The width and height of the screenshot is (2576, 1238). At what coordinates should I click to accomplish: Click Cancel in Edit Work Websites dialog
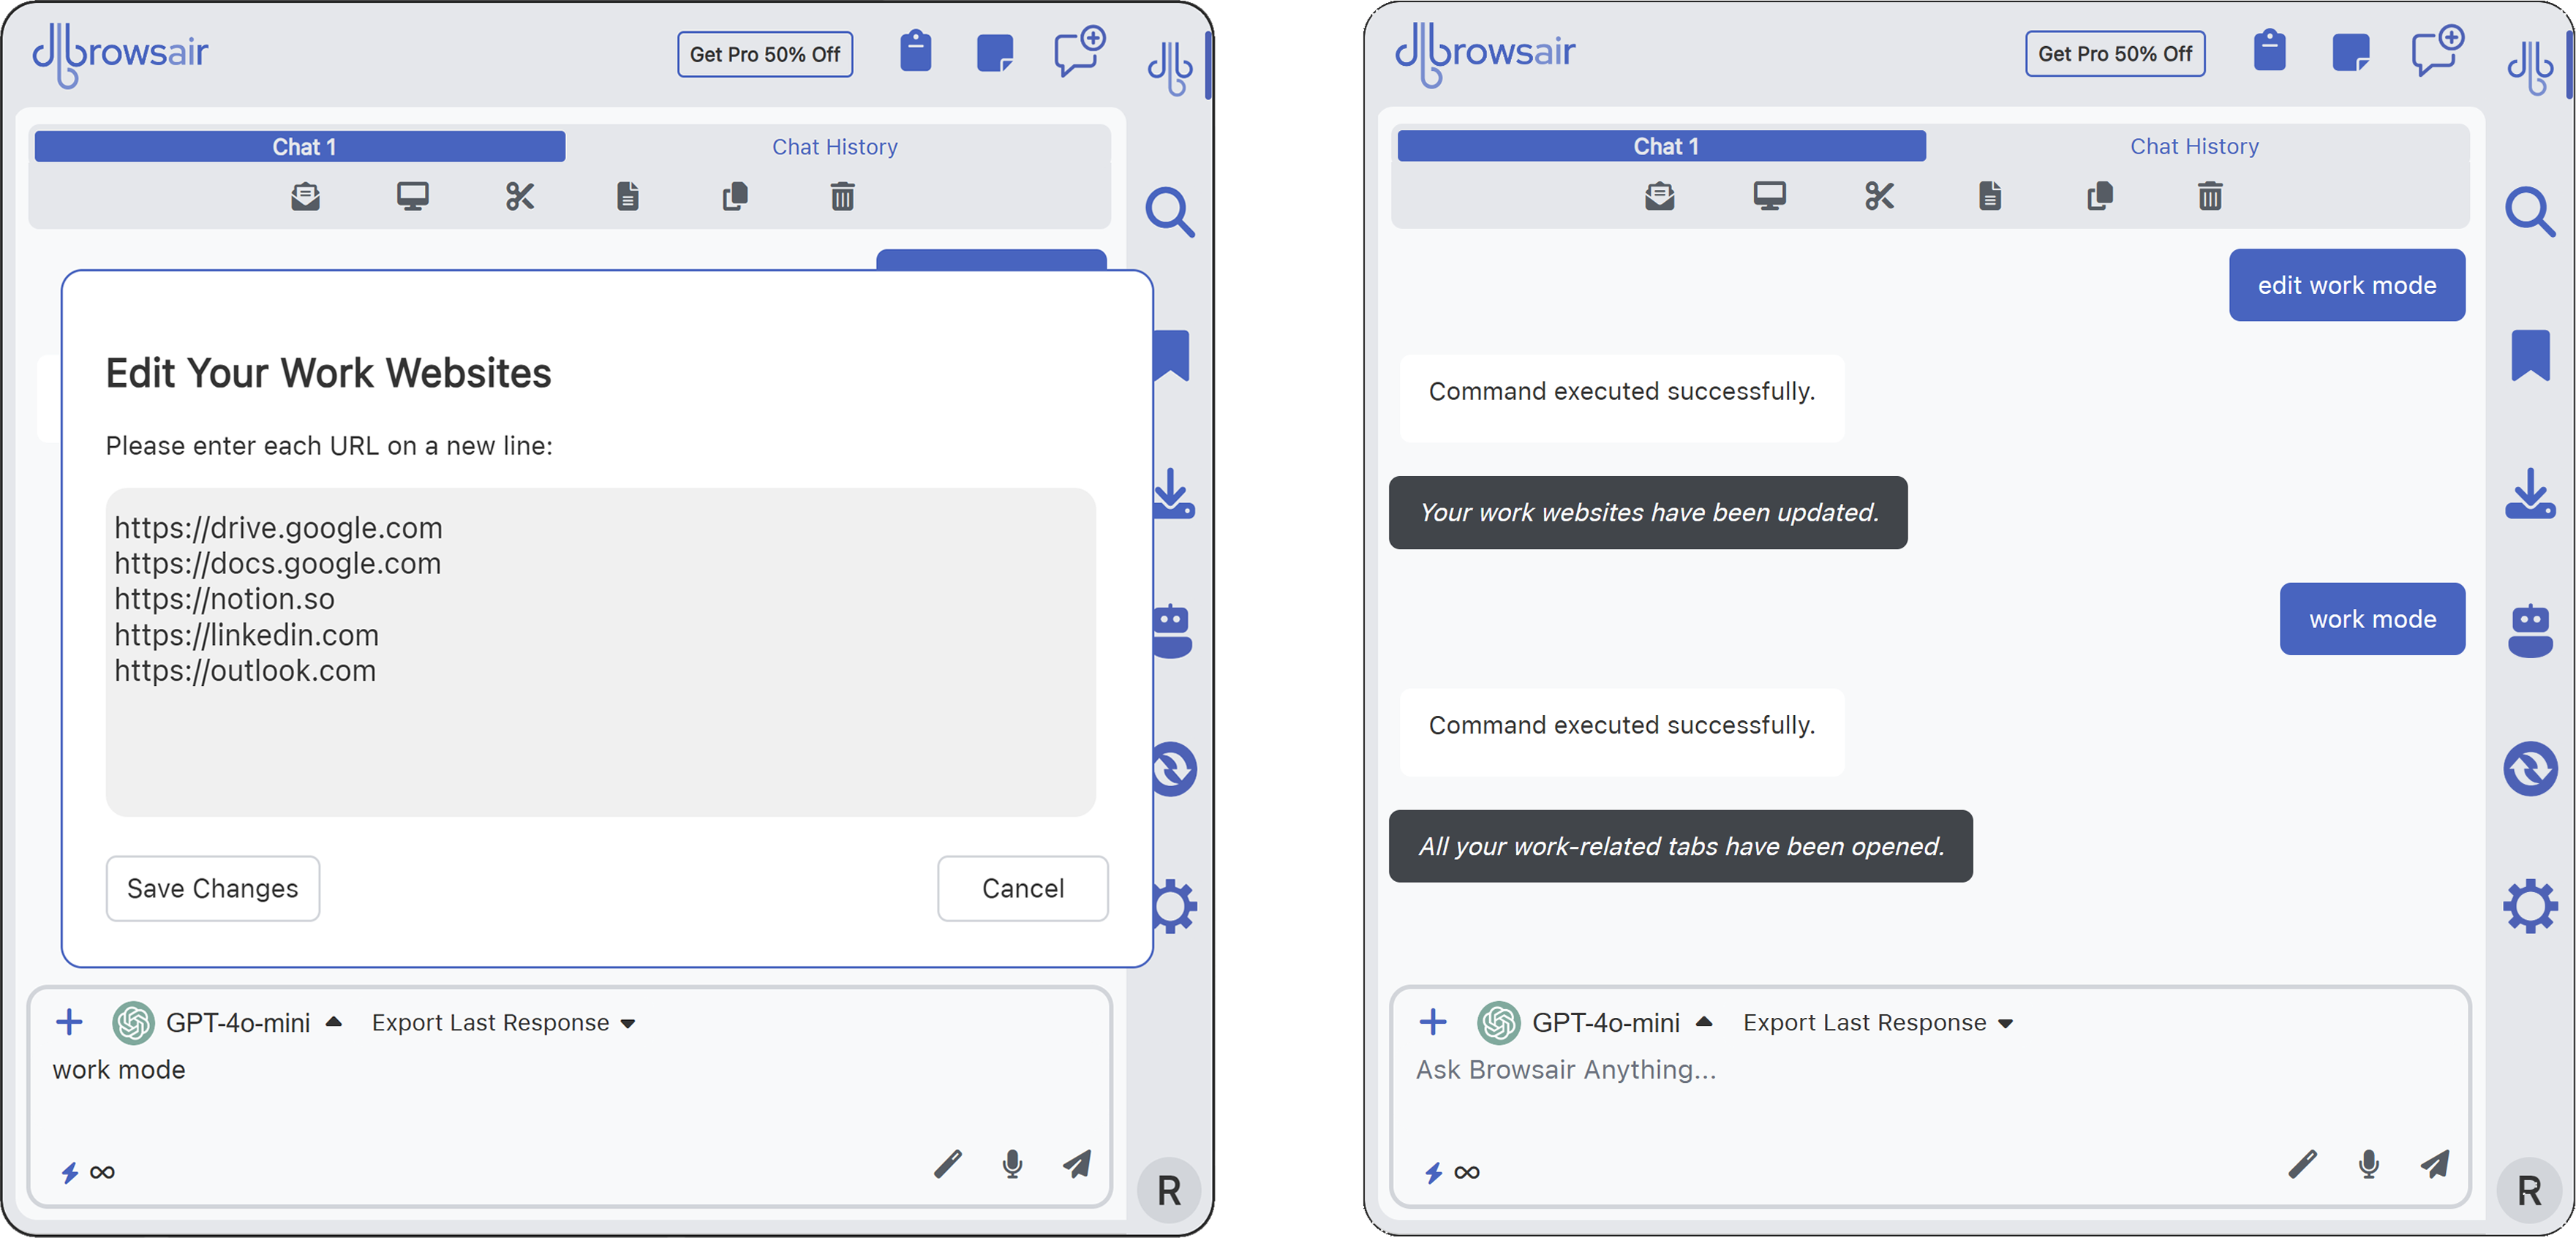1022,888
